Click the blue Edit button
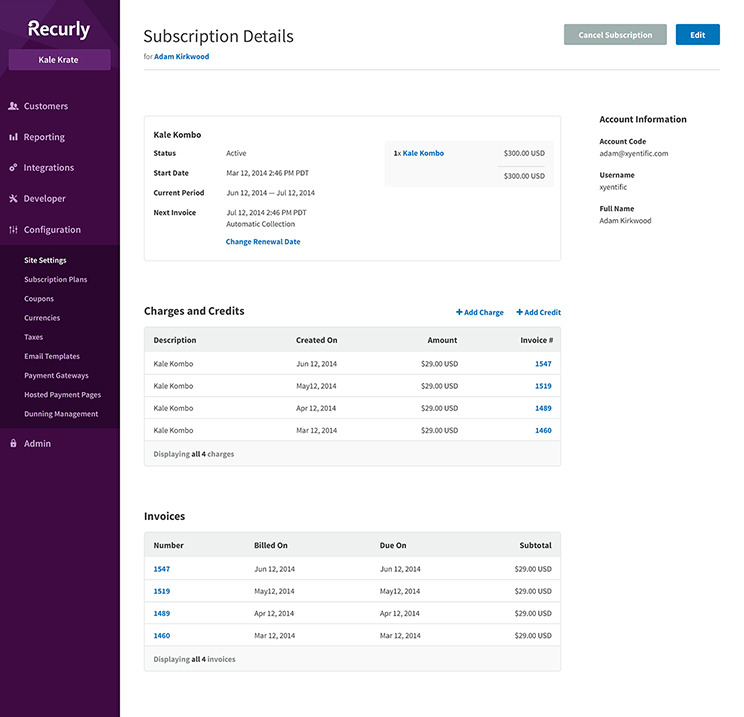Image resolution: width=744 pixels, height=717 pixels. pos(697,35)
